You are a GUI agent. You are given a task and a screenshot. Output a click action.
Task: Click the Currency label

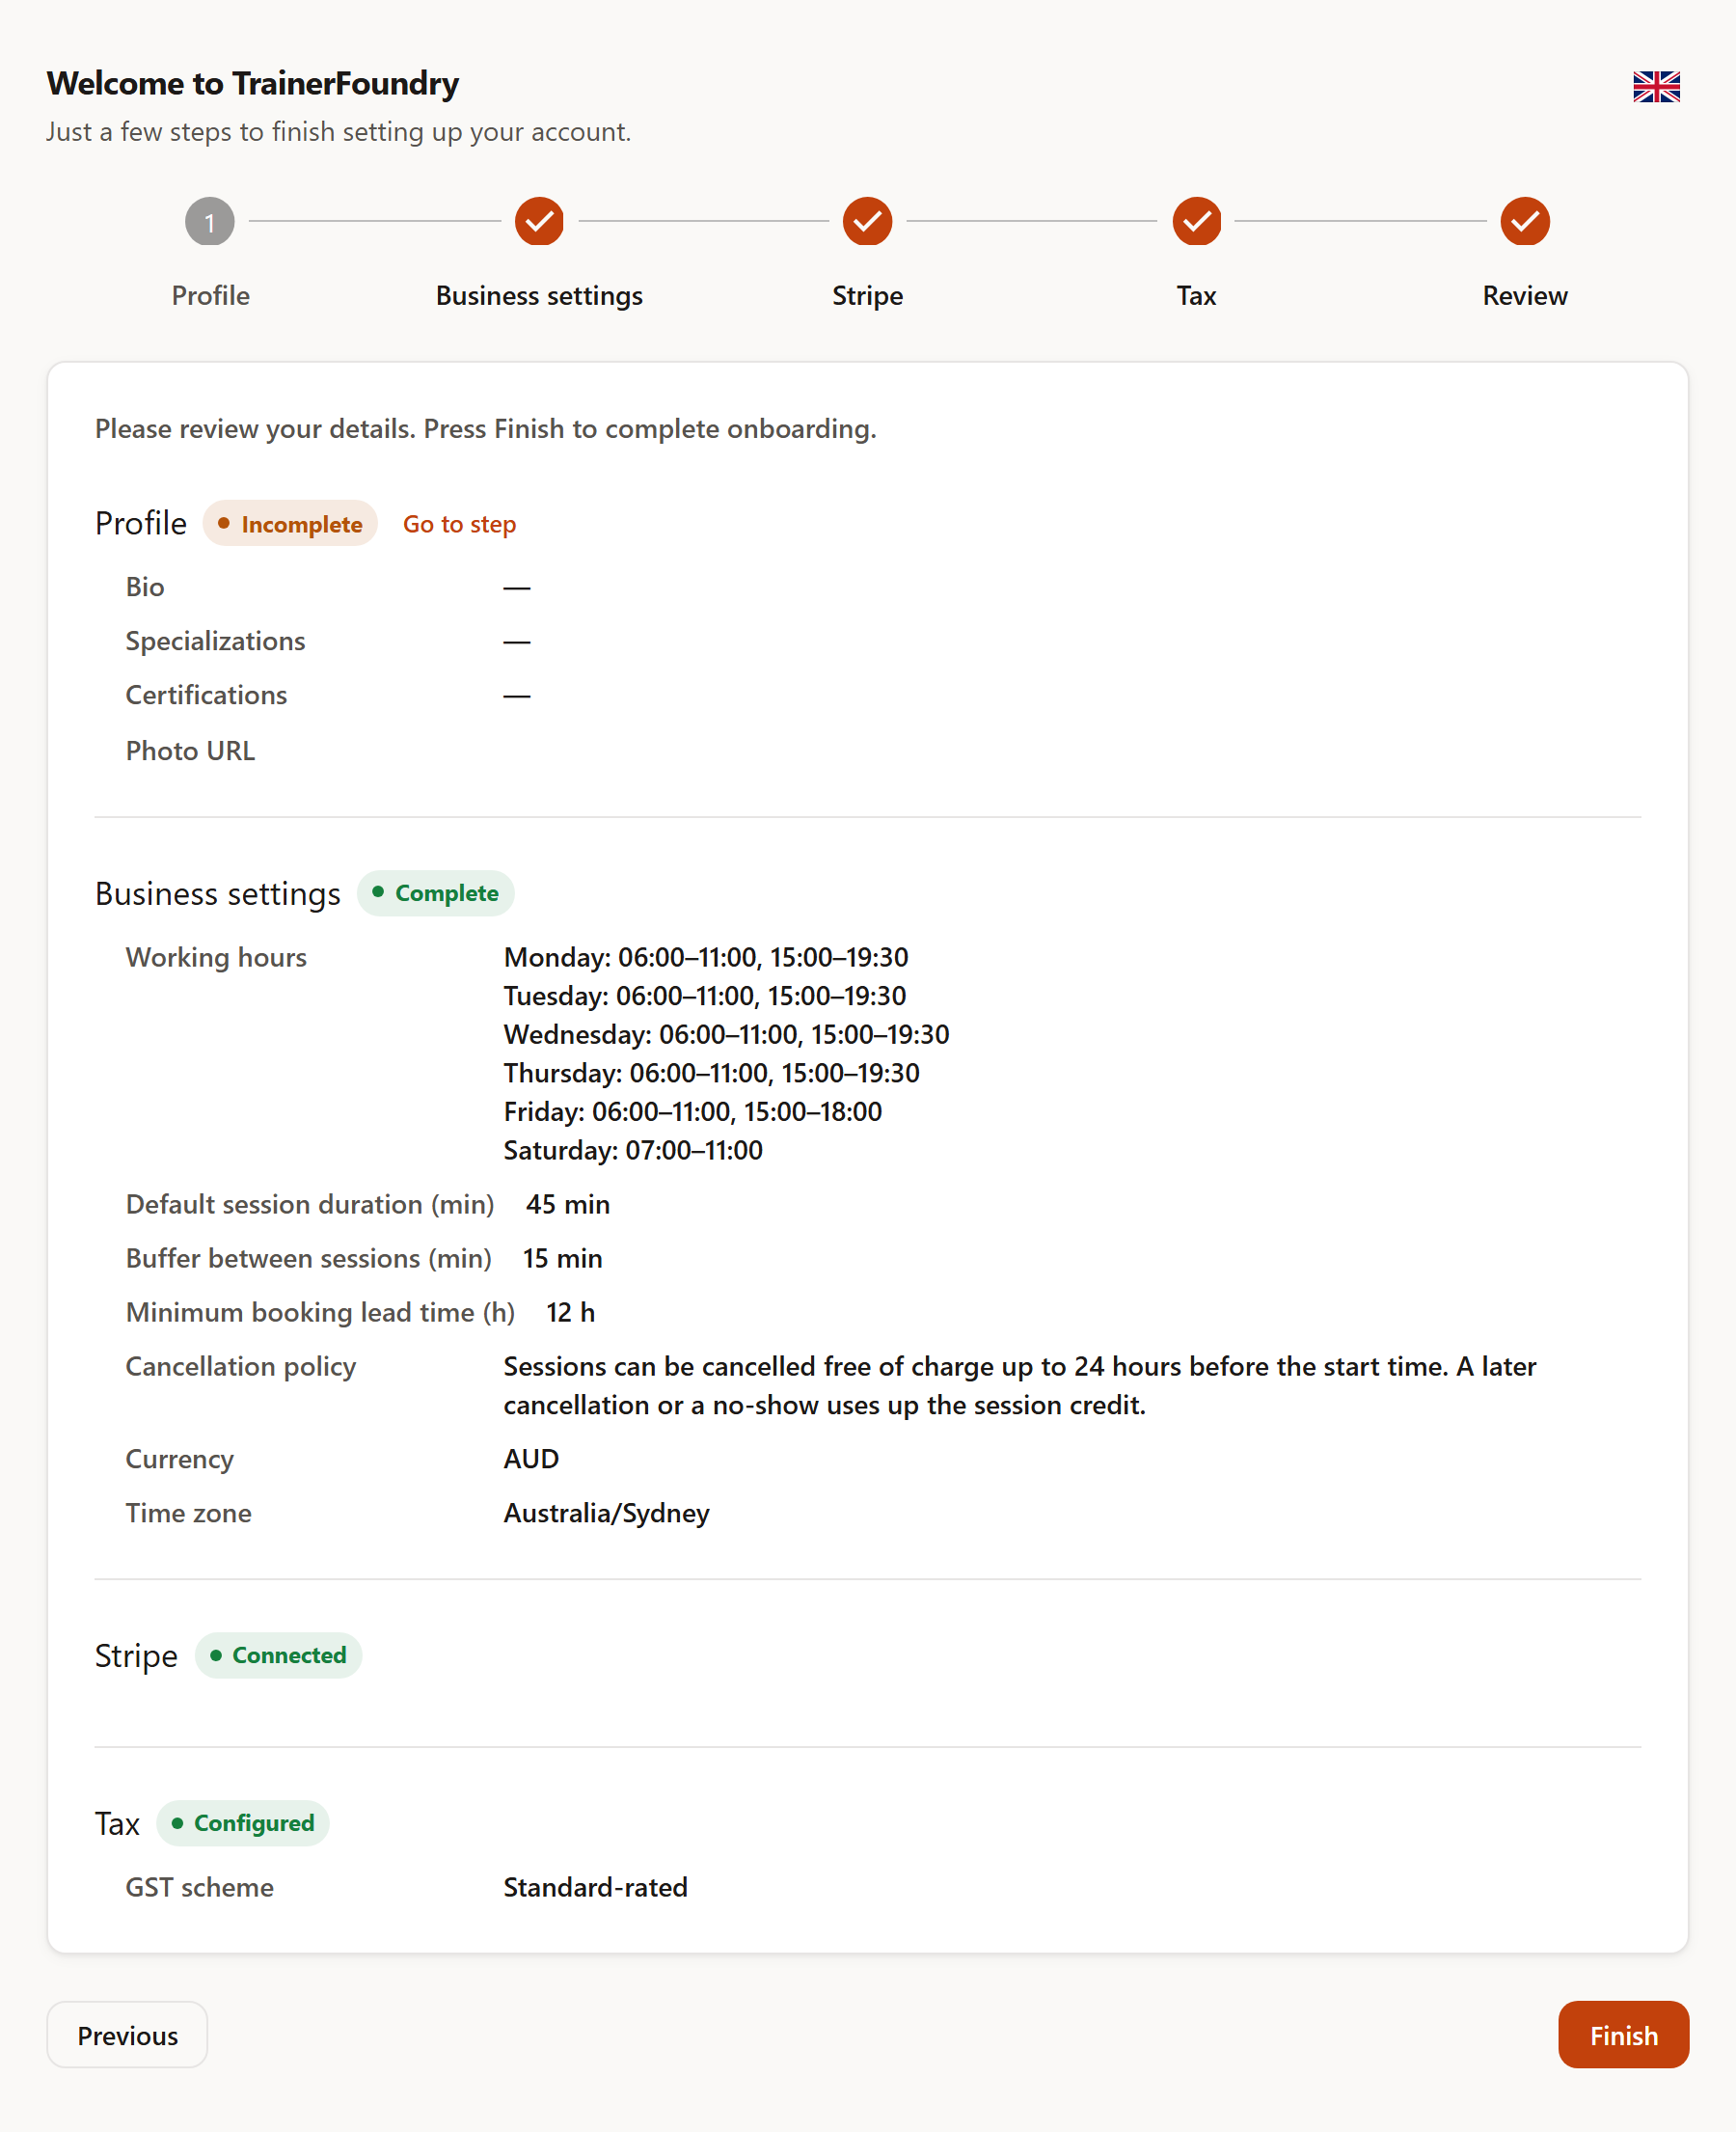tap(179, 1459)
